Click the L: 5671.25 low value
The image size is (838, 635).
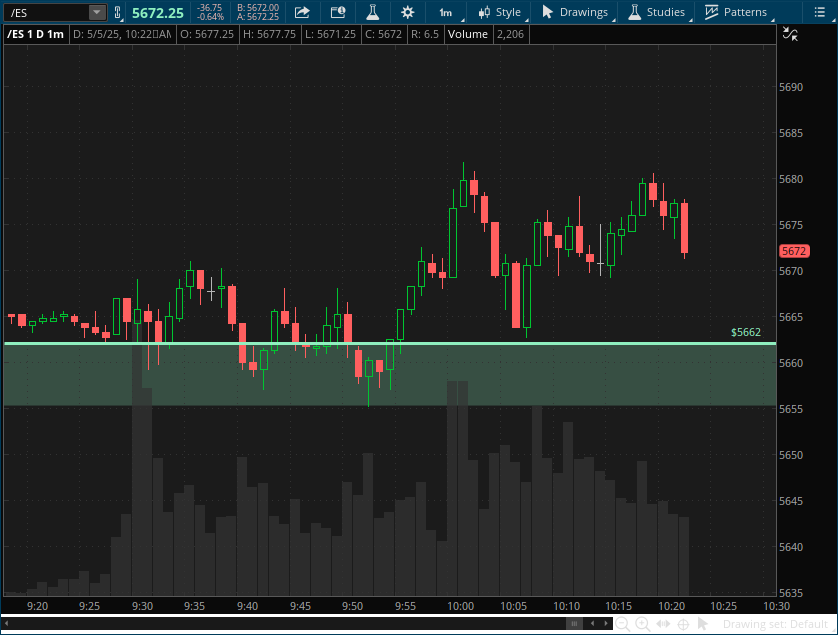(x=330, y=34)
